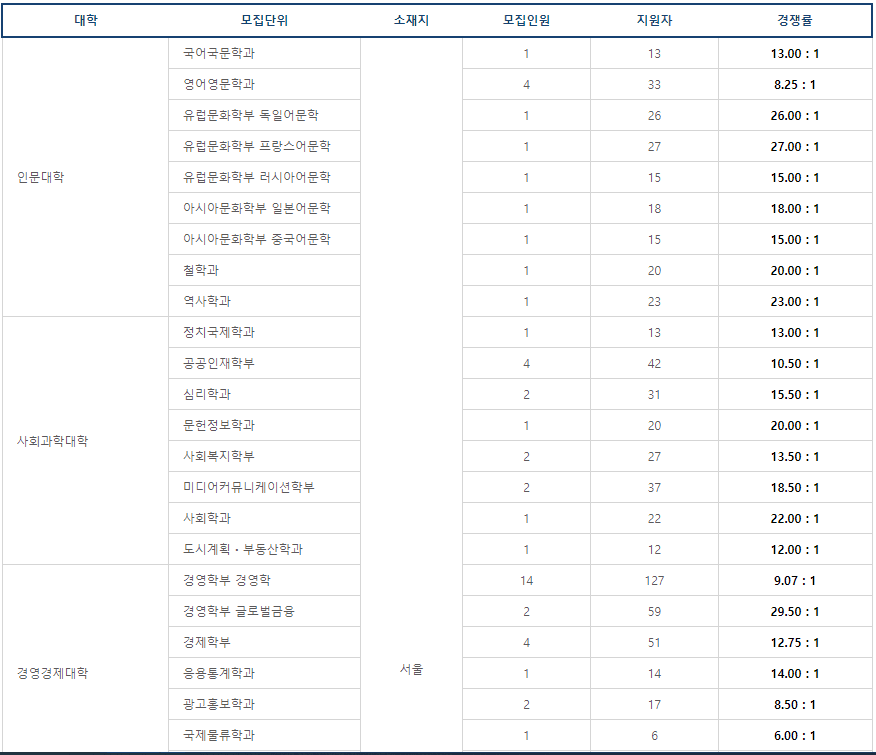Select the 국어국문학과 row label
The image size is (876, 755).
(219, 53)
